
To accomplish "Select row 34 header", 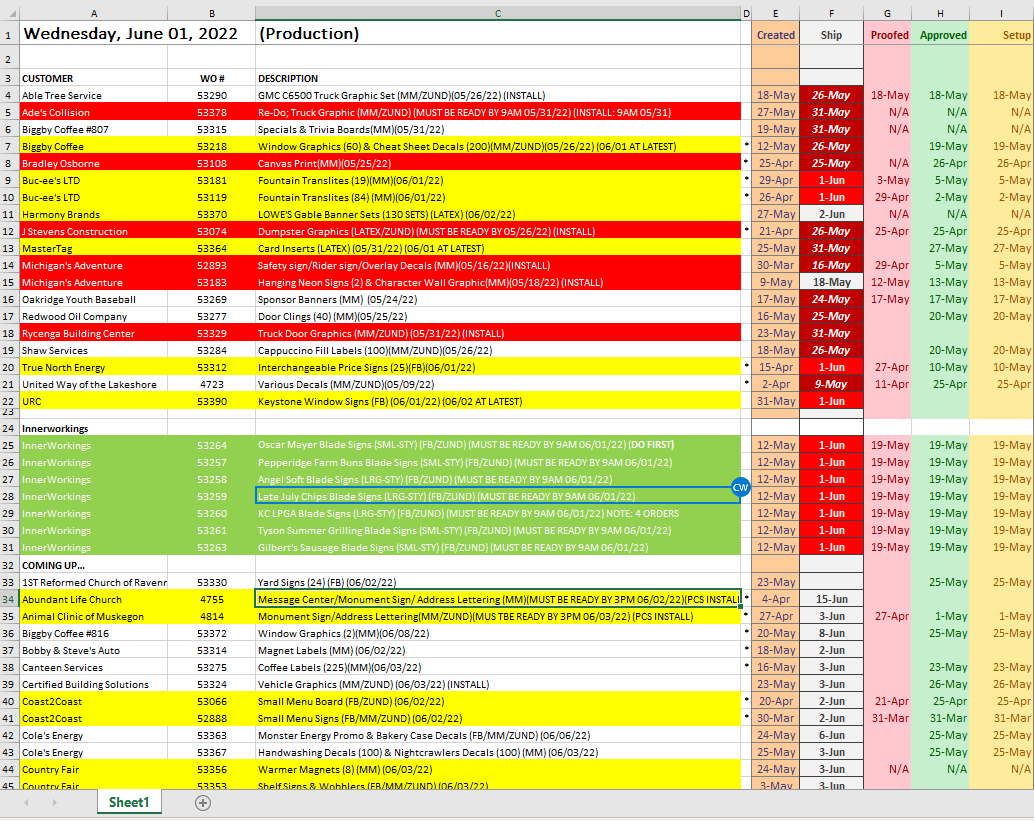I will pyautogui.click(x=9, y=599).
